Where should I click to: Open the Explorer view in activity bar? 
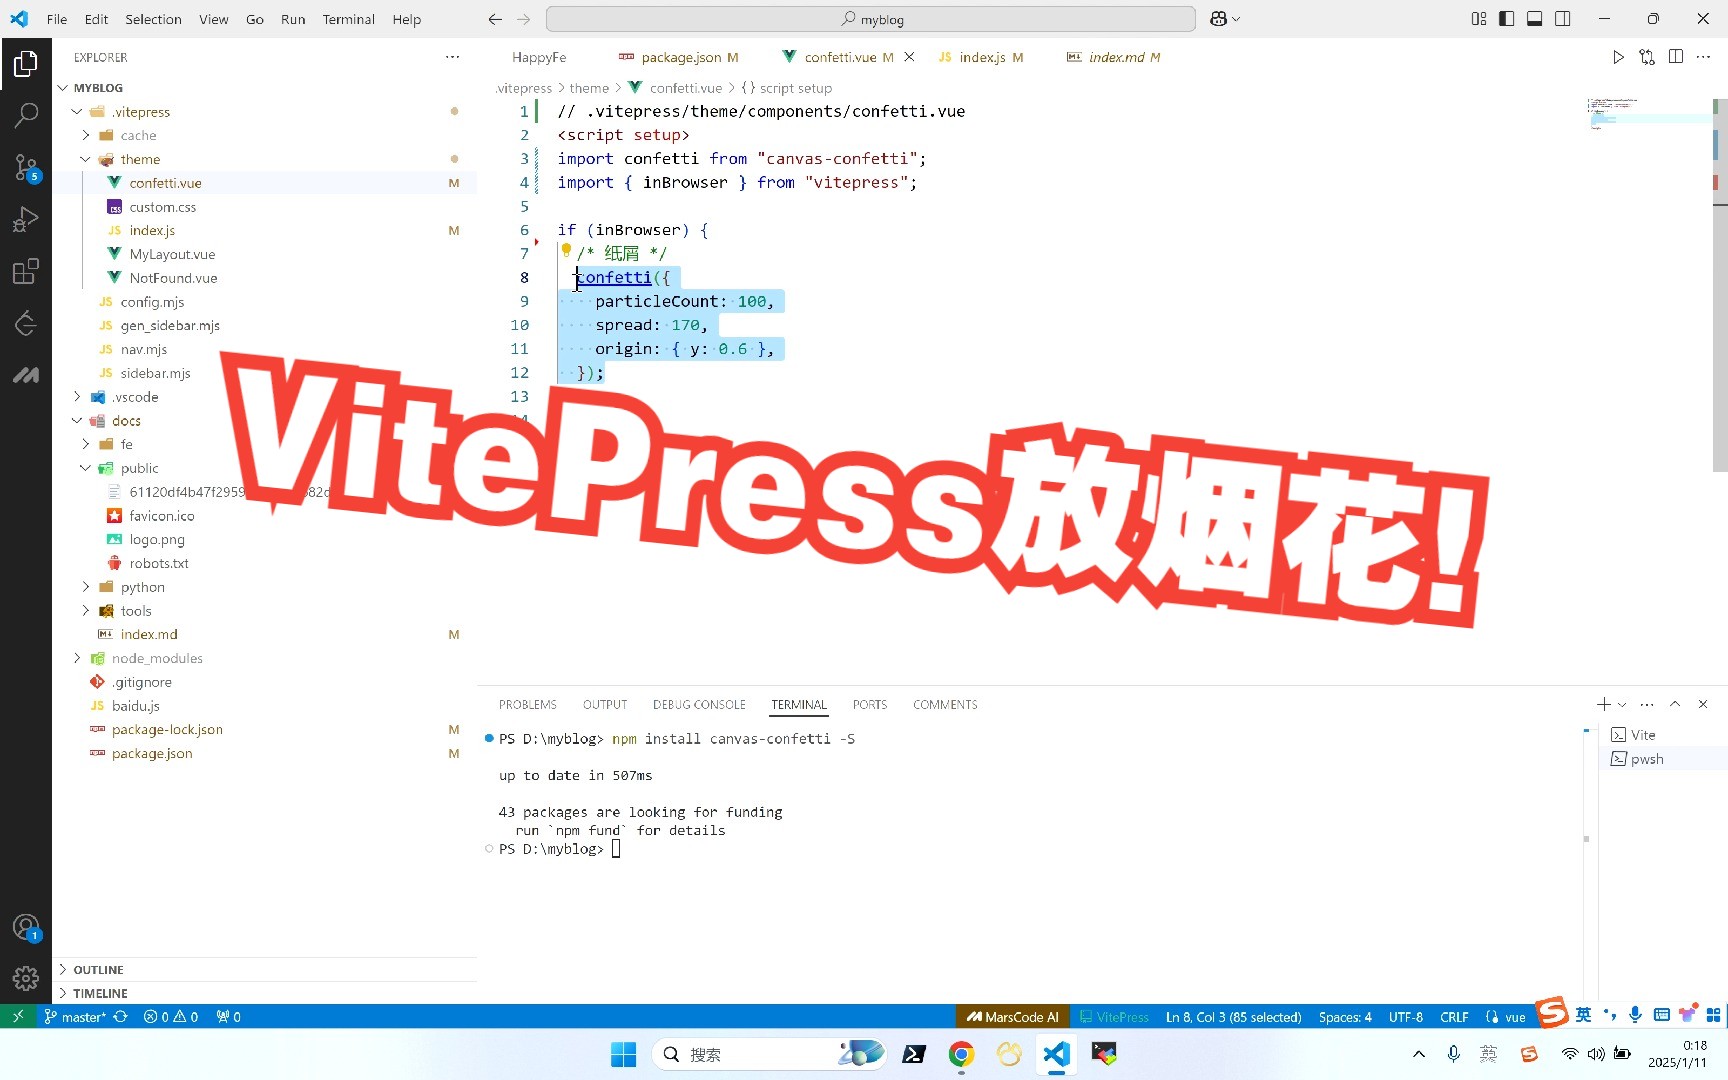(x=26, y=64)
